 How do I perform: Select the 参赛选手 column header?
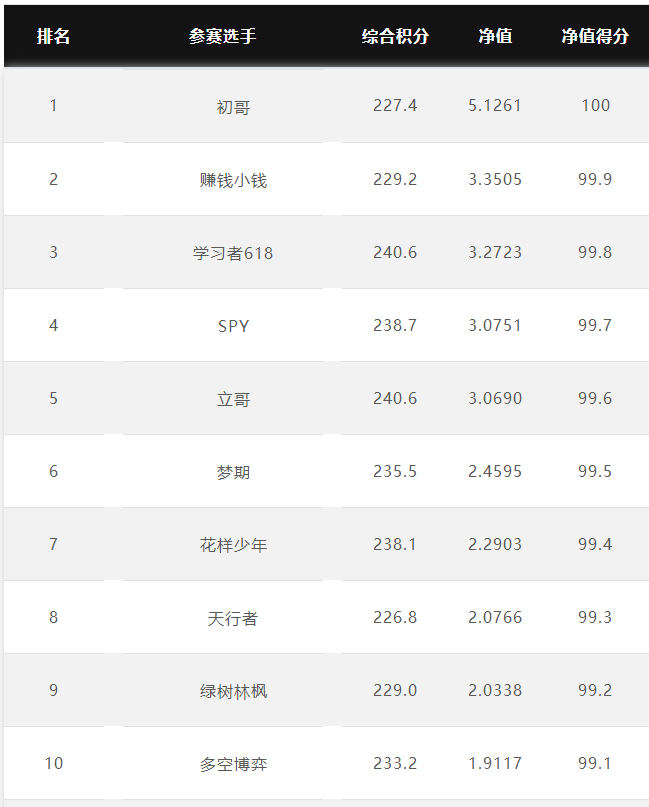222,36
